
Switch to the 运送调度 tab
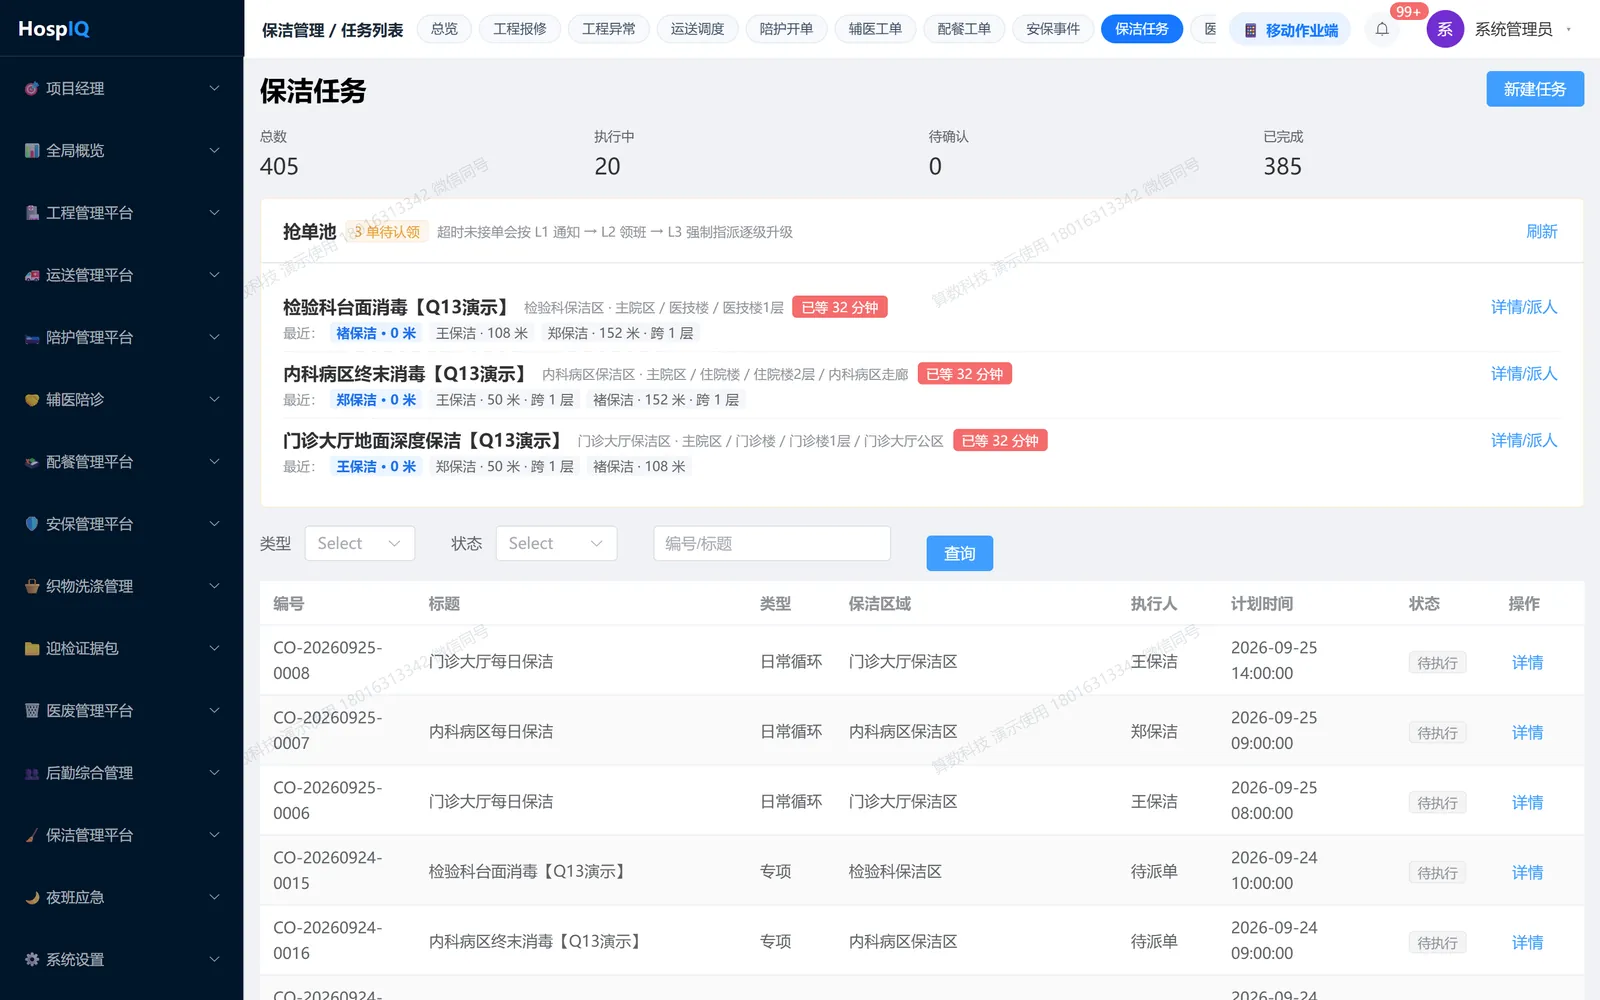click(697, 29)
